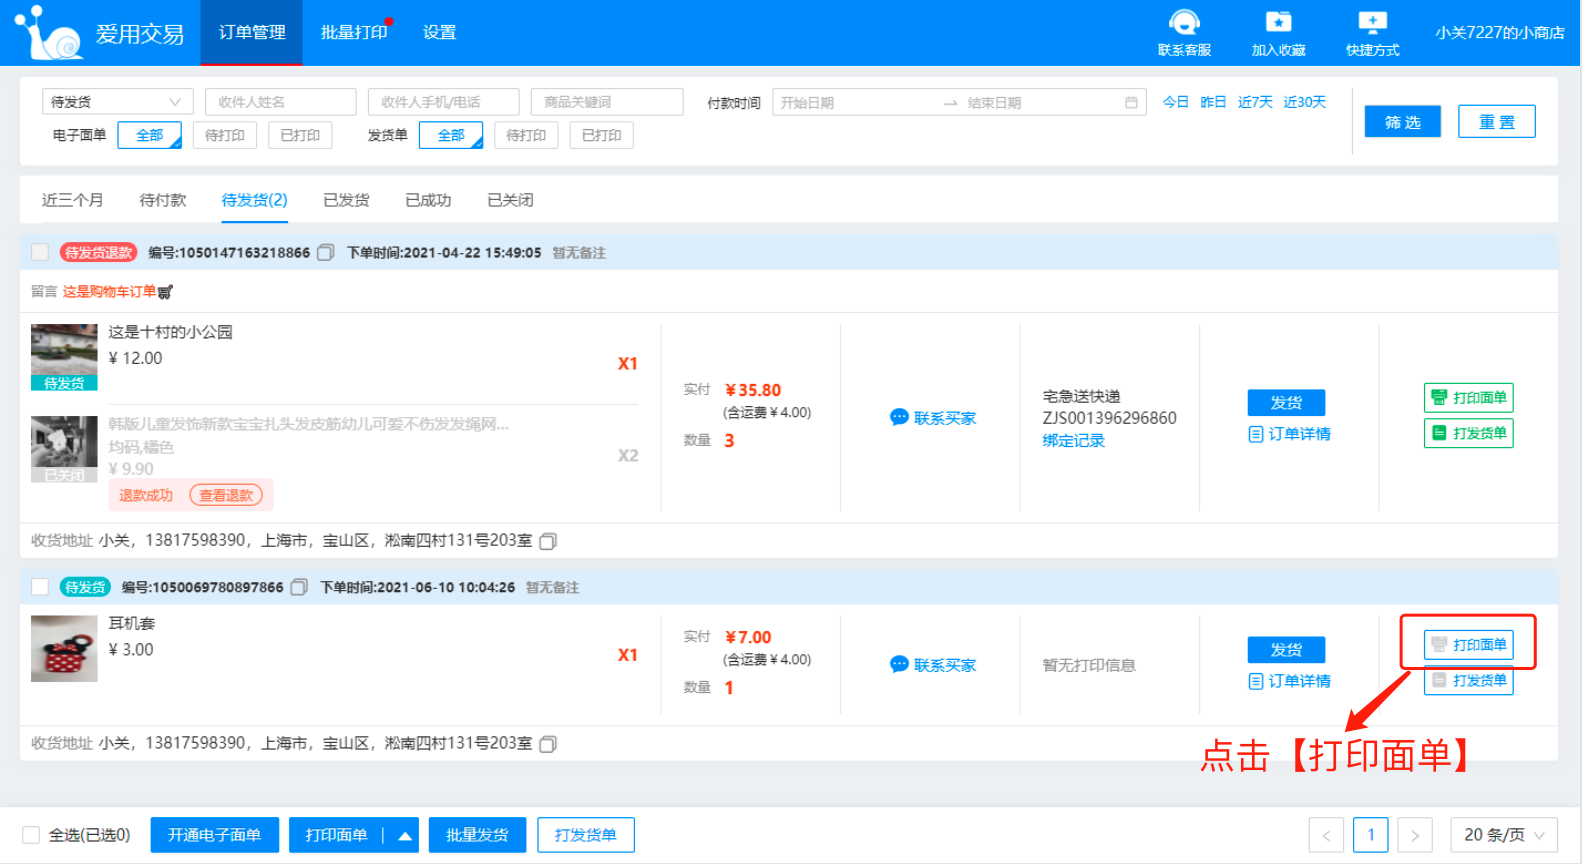This screenshot has width=1582, height=864.
Task: Go to next page arrow
Action: tap(1415, 835)
